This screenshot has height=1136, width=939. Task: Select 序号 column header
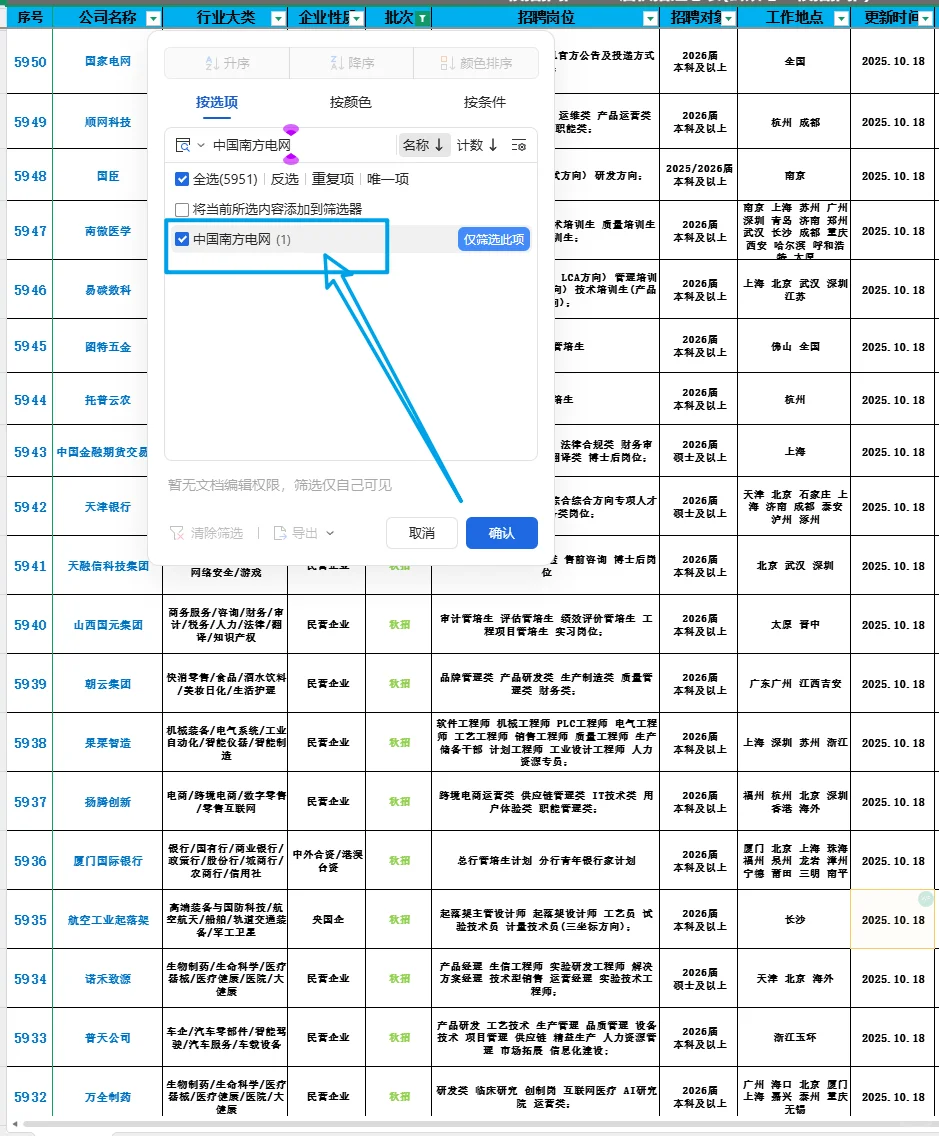(30, 17)
